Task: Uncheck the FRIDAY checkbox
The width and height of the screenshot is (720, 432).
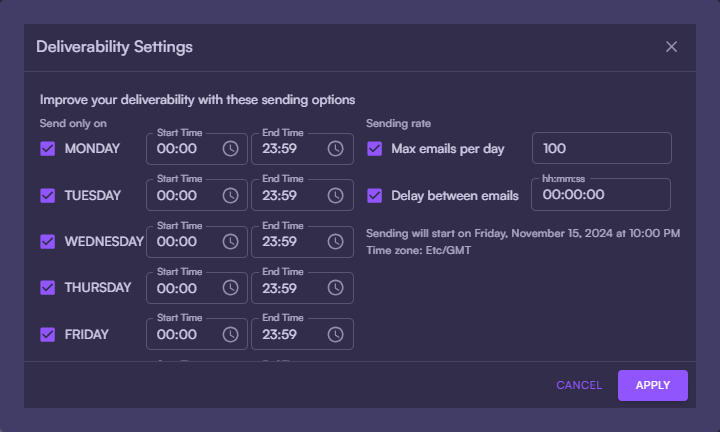Action: [x=48, y=334]
